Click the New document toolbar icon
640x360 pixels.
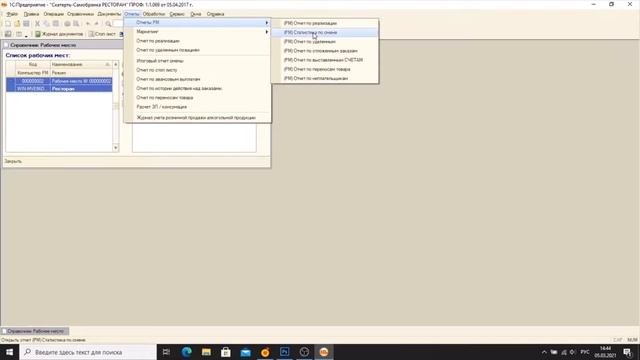click(x=8, y=24)
